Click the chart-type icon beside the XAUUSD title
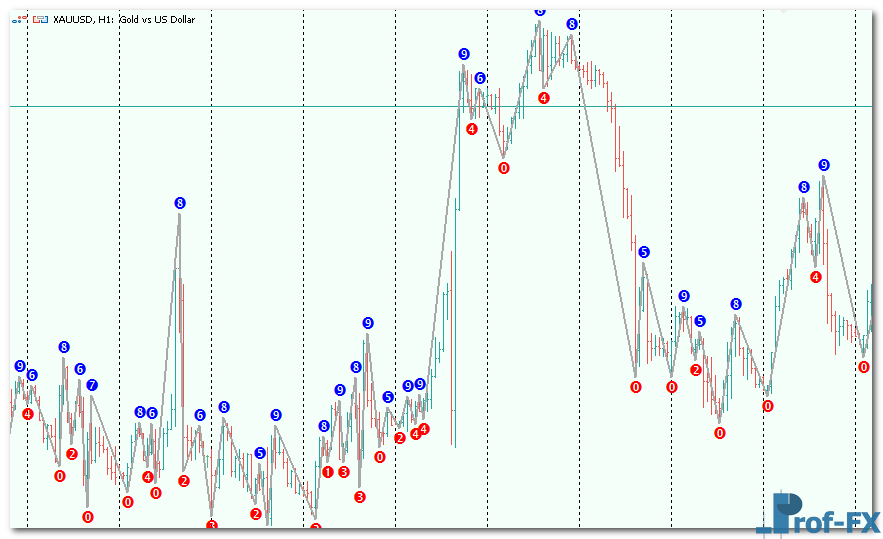Viewport: 883px width, 539px height. 18,19
